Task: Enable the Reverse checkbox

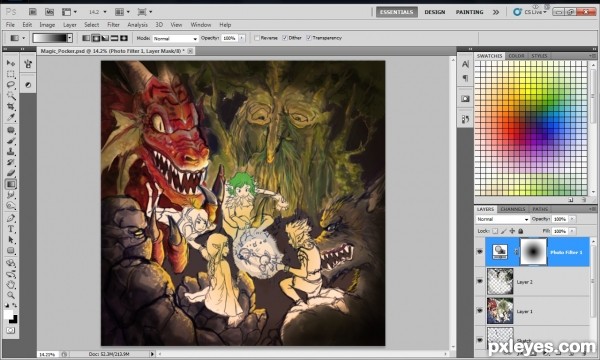Action: coord(257,38)
